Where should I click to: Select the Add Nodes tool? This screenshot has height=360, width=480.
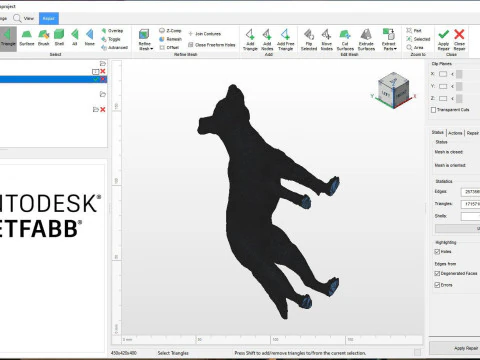click(x=267, y=40)
